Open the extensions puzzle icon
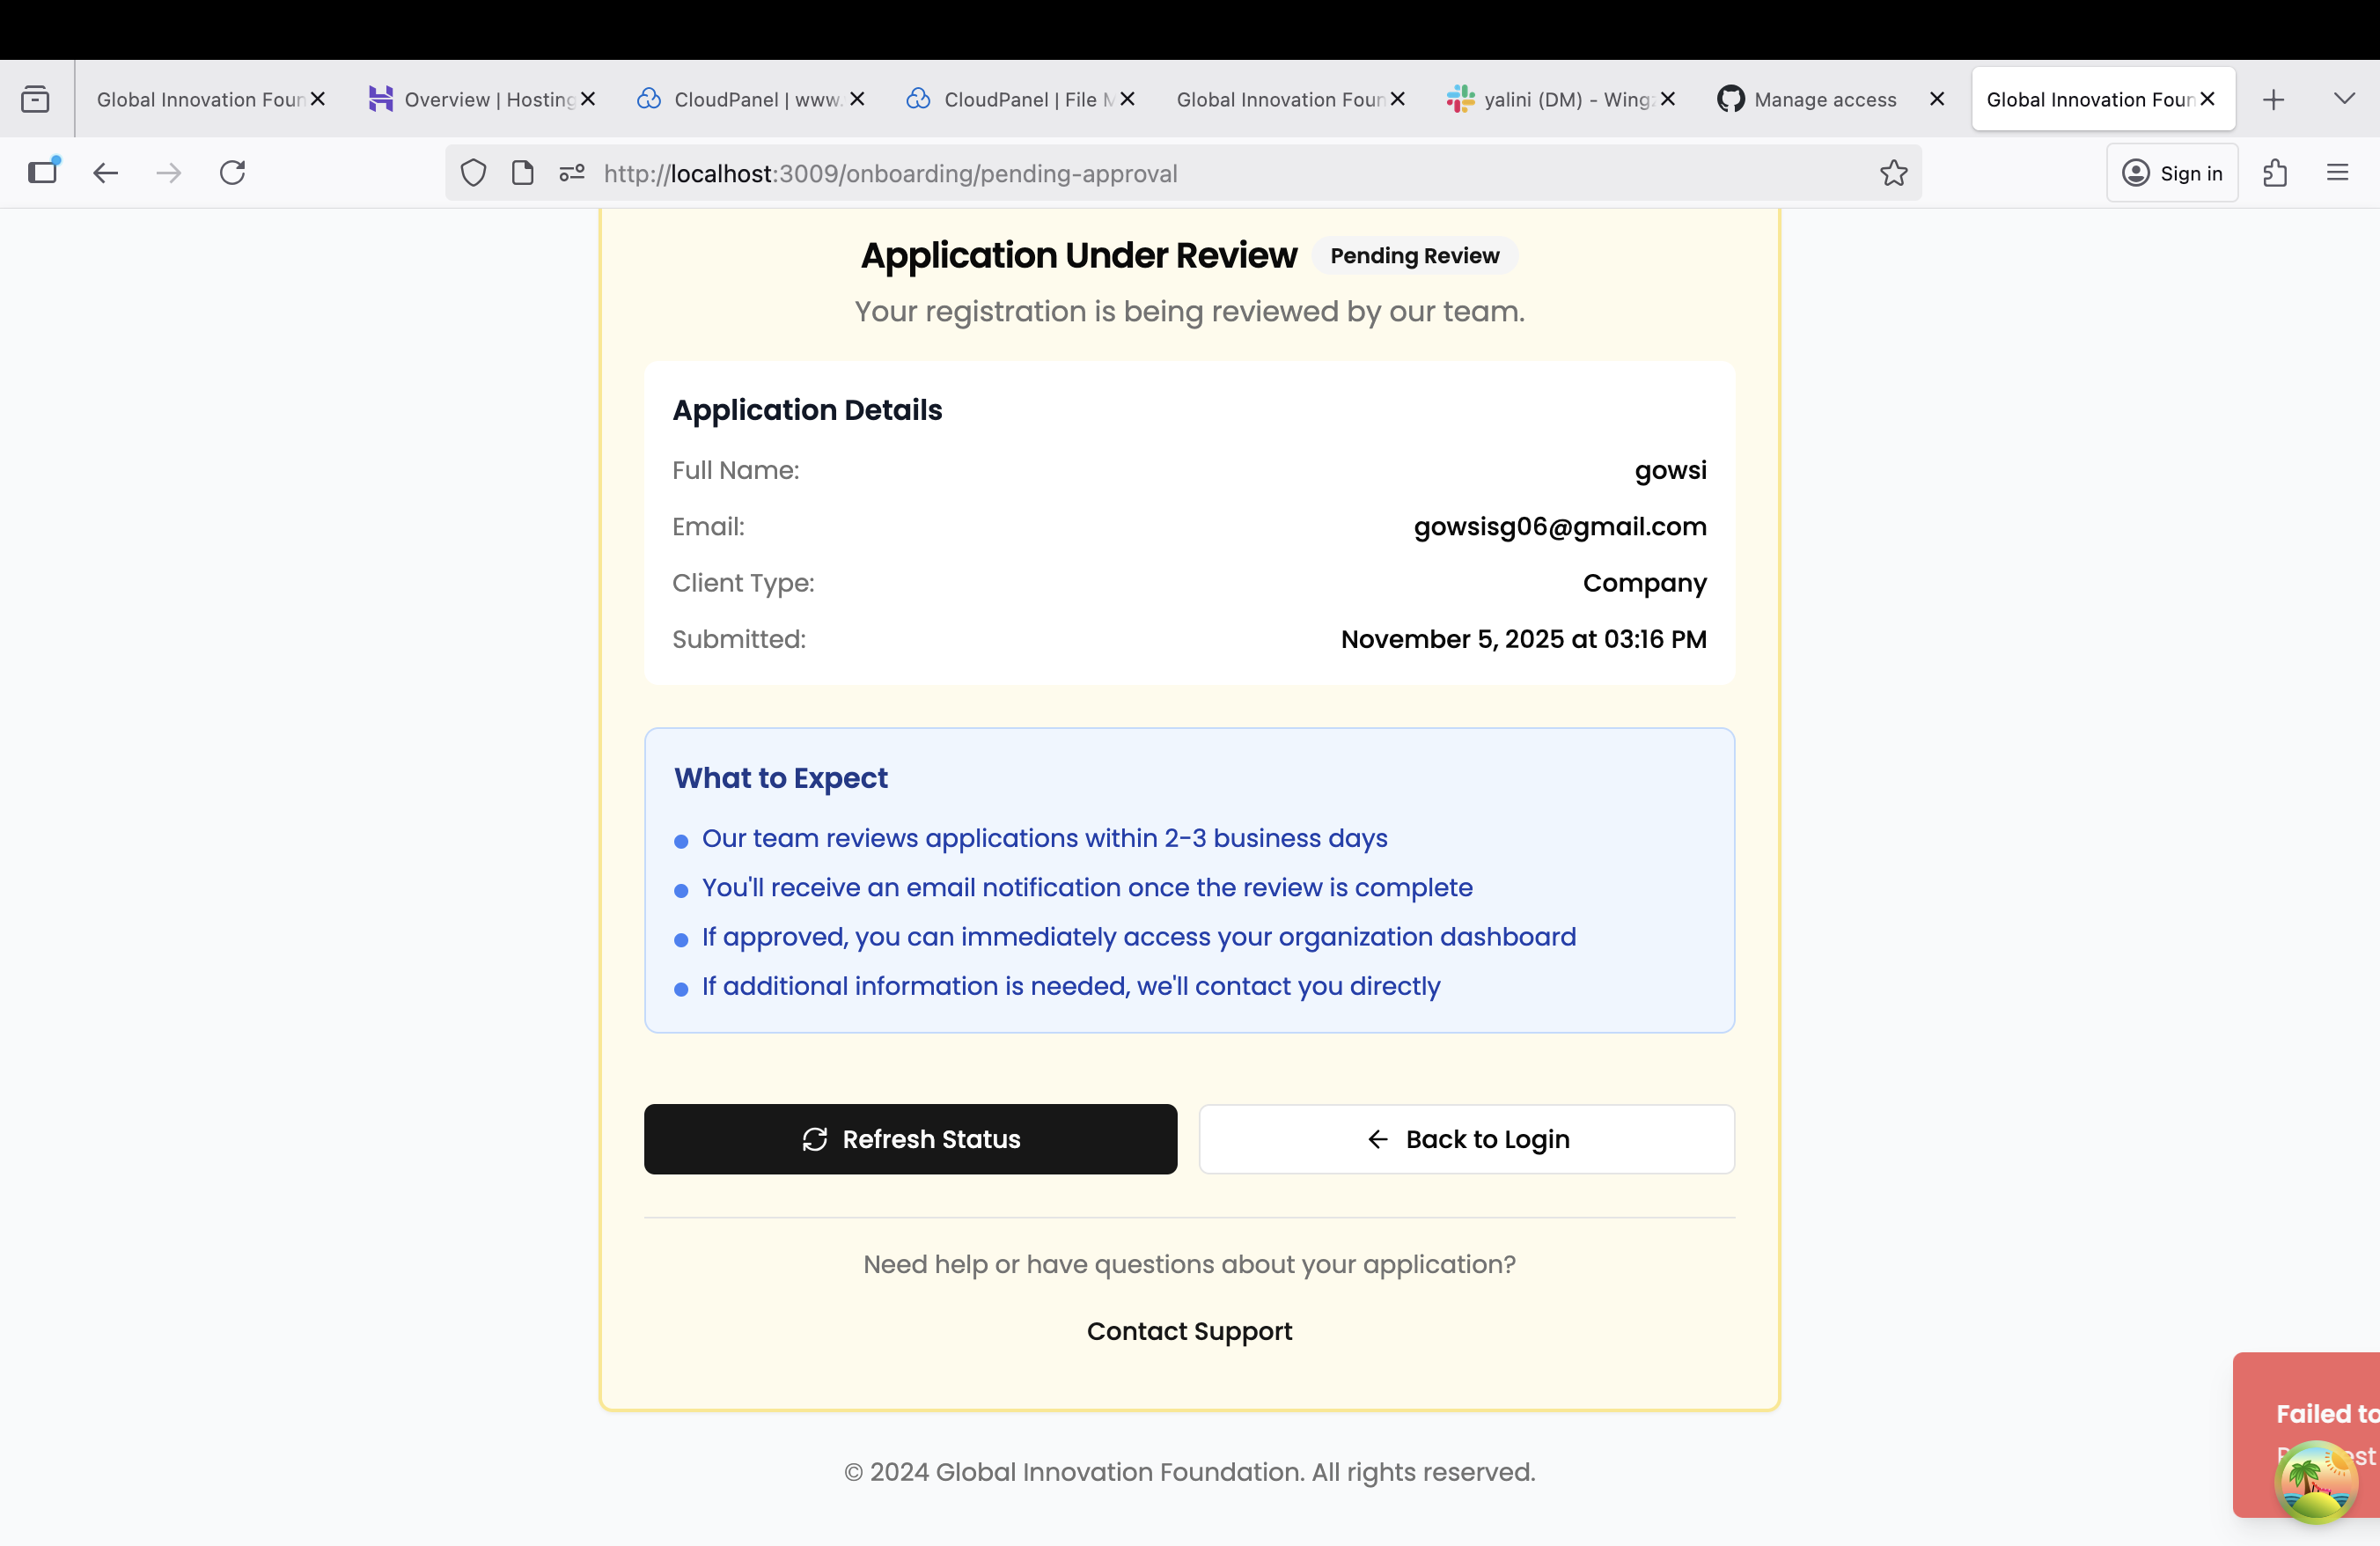The height and width of the screenshot is (1546, 2380). tap(2275, 173)
